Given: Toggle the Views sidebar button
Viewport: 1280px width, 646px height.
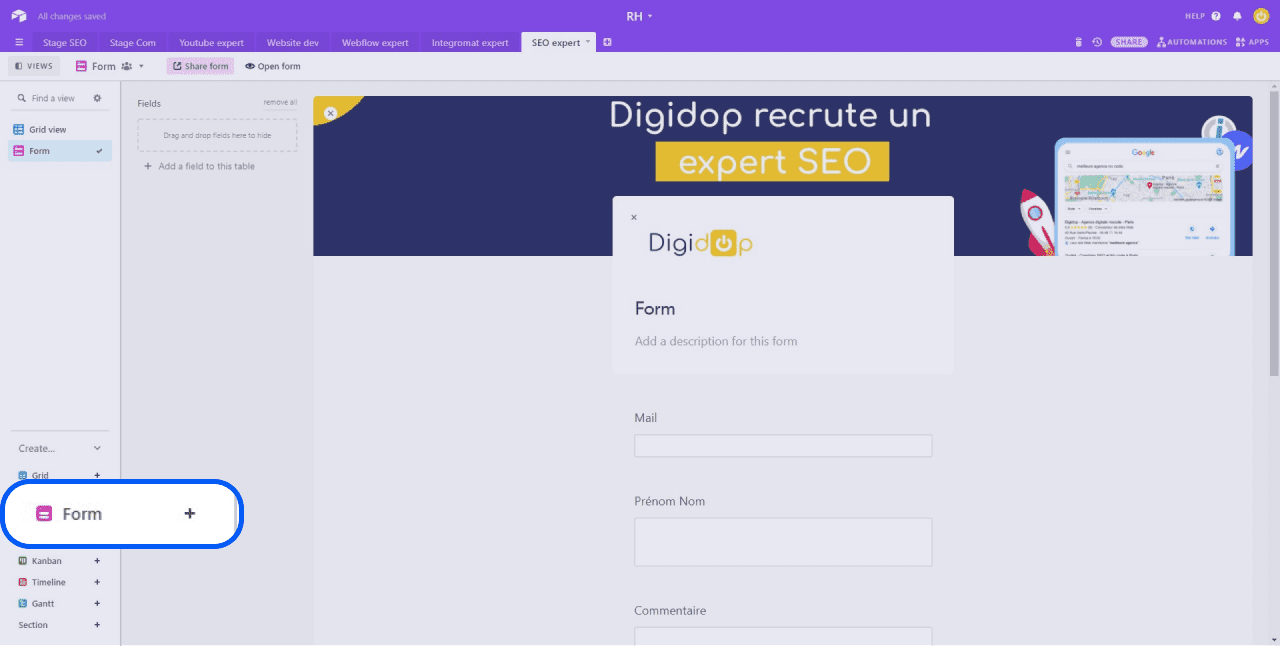Looking at the screenshot, I should pyautogui.click(x=34, y=66).
